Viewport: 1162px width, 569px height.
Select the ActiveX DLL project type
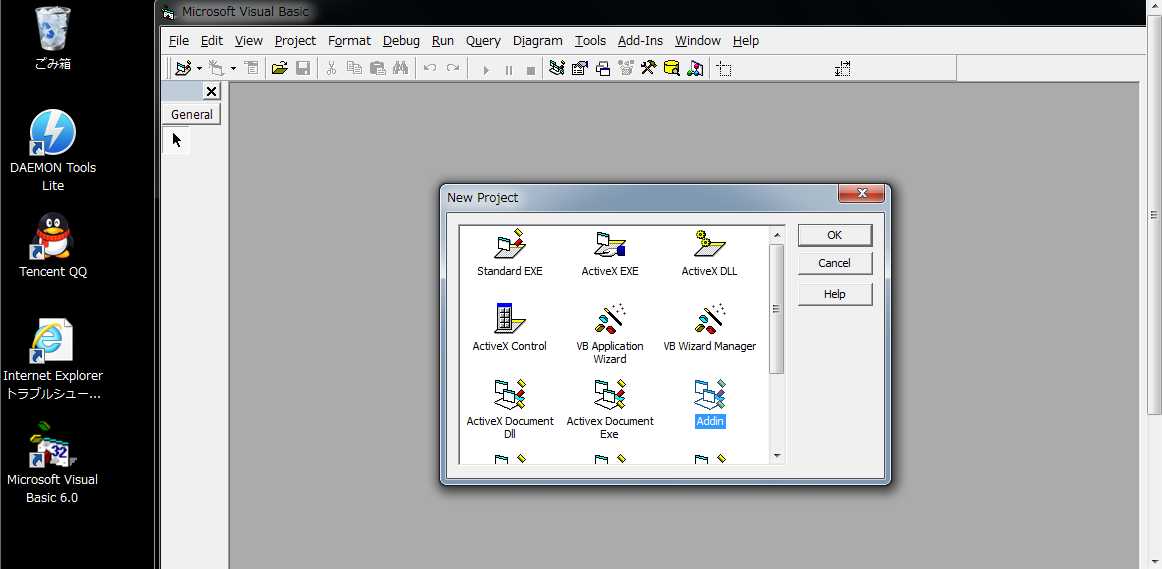(x=709, y=254)
